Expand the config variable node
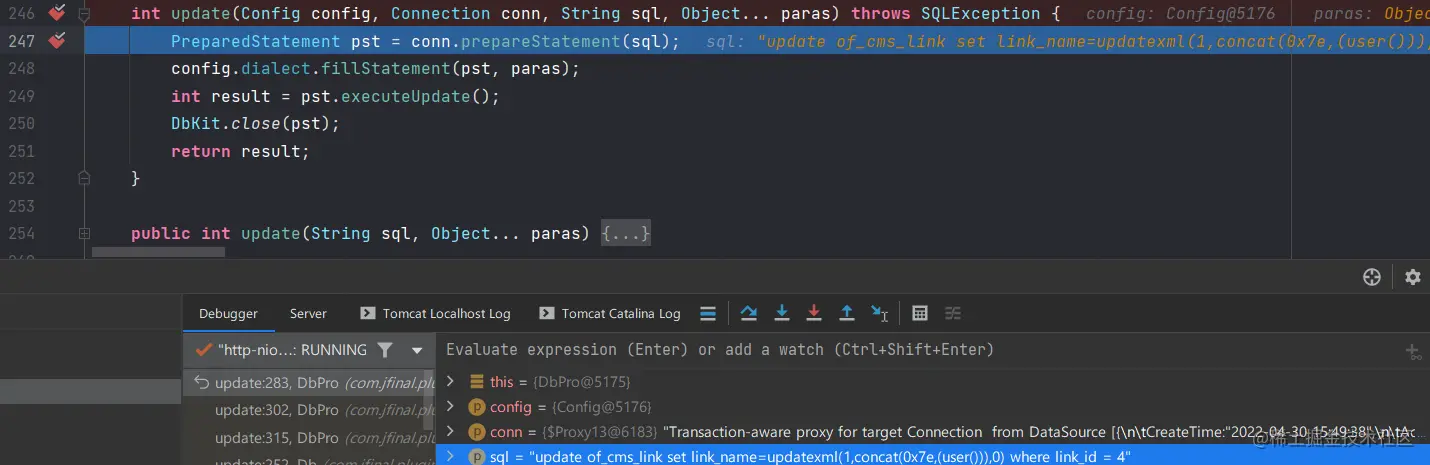This screenshot has width=1430, height=465. (451, 407)
